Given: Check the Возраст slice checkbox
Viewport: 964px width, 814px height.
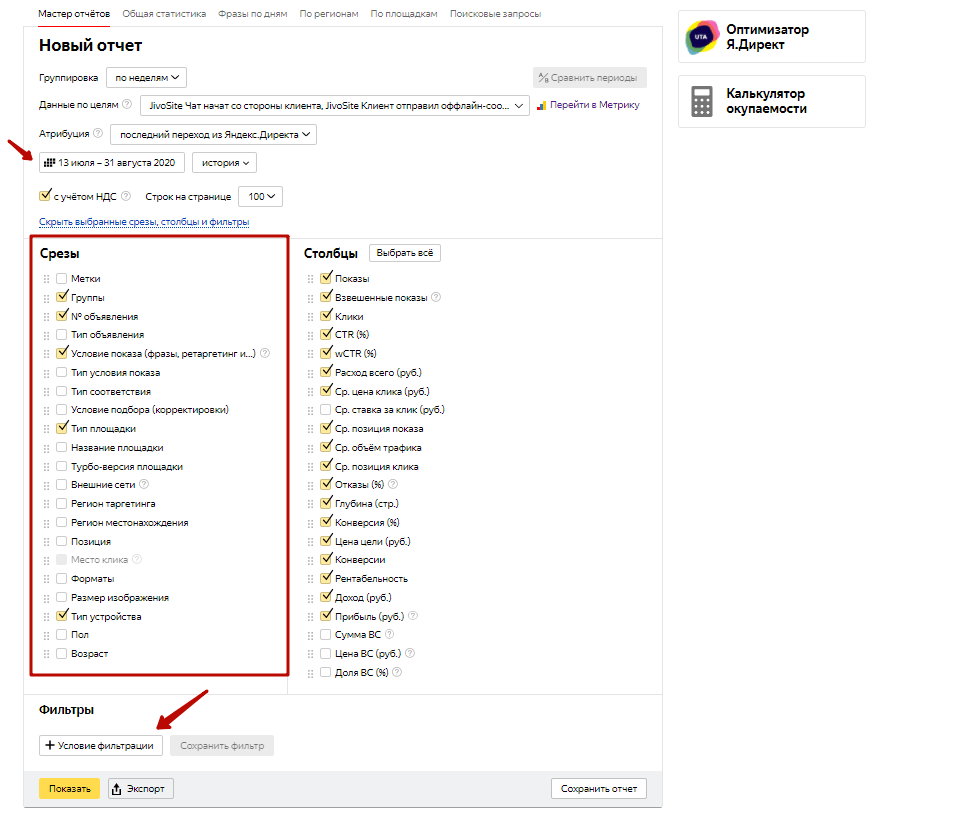Looking at the screenshot, I should (61, 654).
